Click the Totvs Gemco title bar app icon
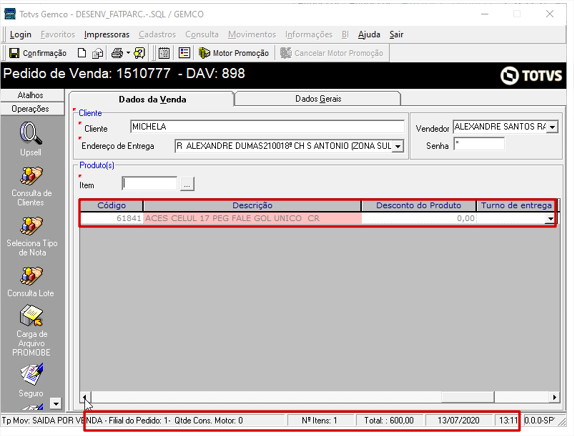This screenshot has width=574, height=436. [10, 14]
